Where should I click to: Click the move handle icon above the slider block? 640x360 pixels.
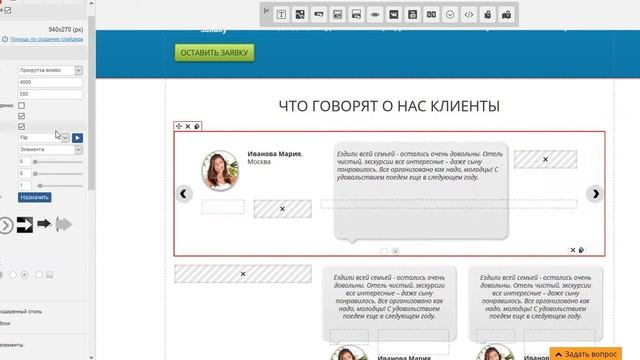point(179,127)
